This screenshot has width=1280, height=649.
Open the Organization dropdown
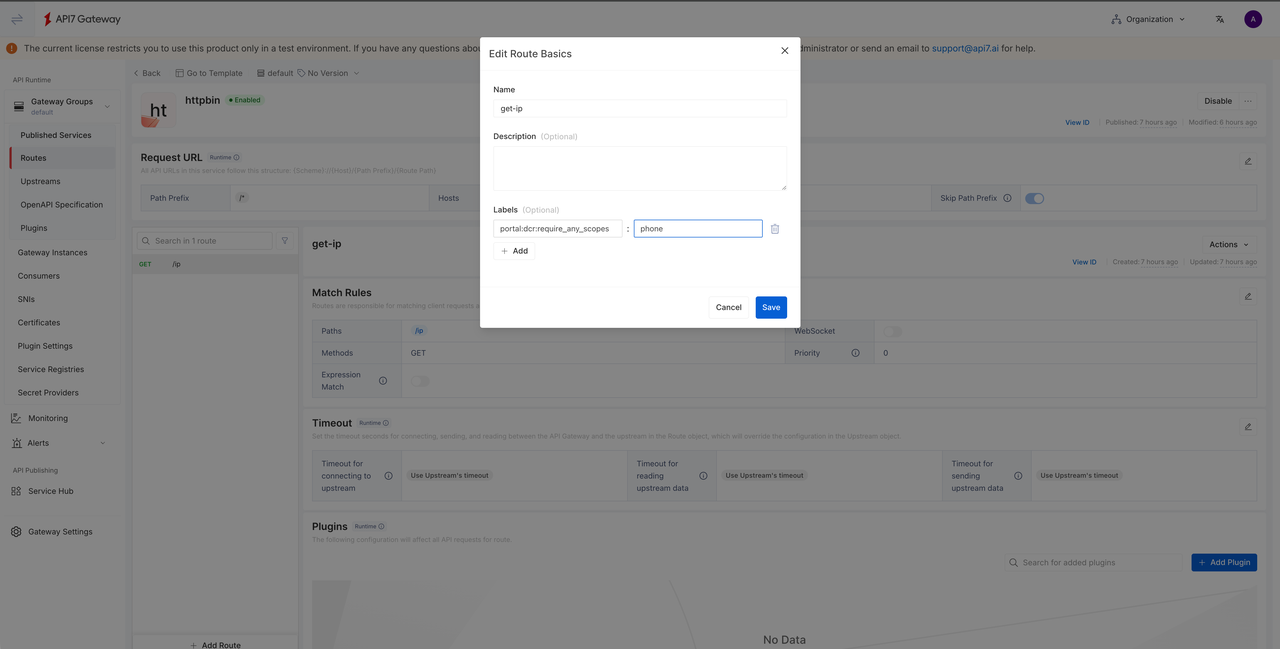(x=1148, y=19)
